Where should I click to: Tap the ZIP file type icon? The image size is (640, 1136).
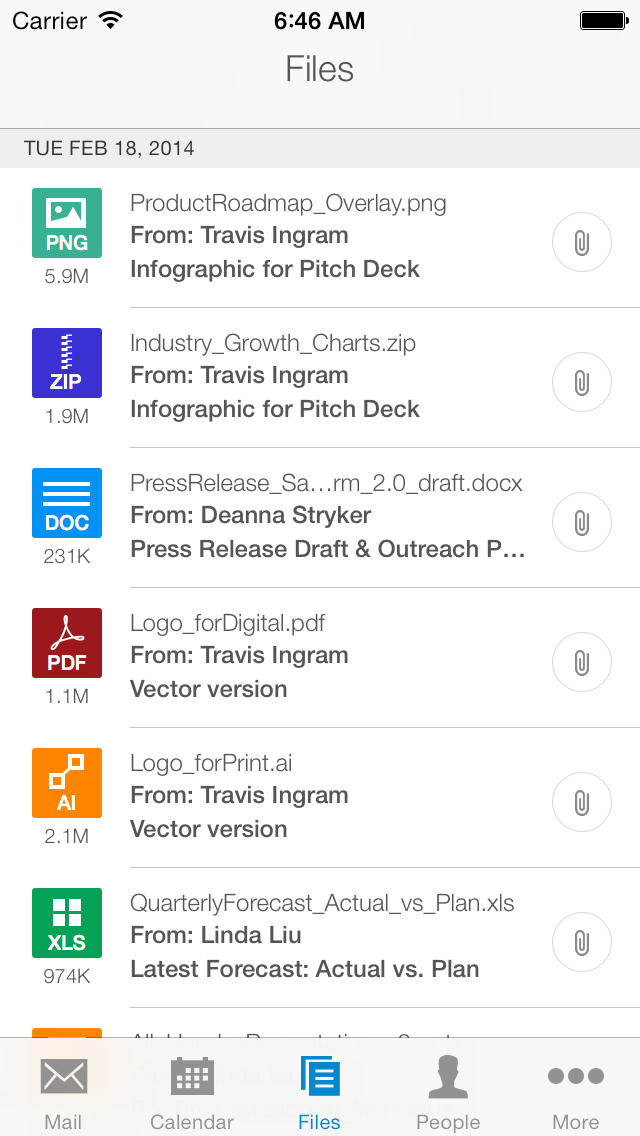67,362
